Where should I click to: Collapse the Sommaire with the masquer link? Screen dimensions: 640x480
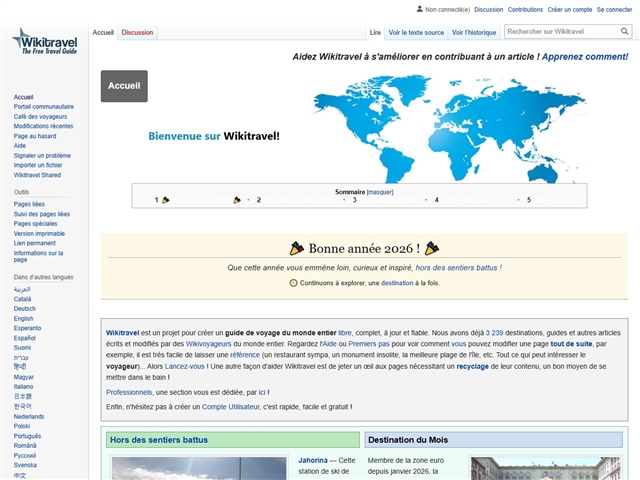tap(380, 192)
